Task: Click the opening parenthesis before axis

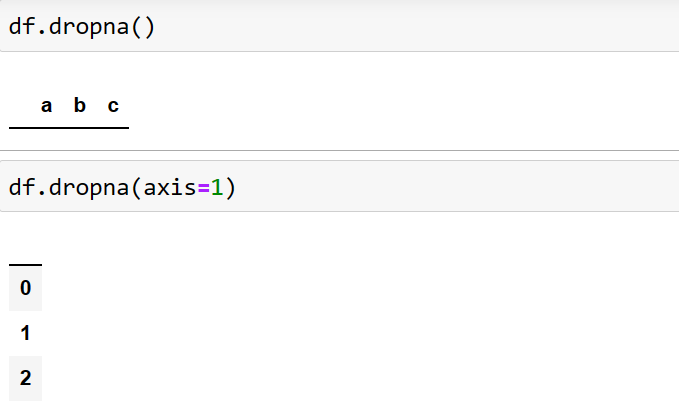Action: [x=136, y=187]
